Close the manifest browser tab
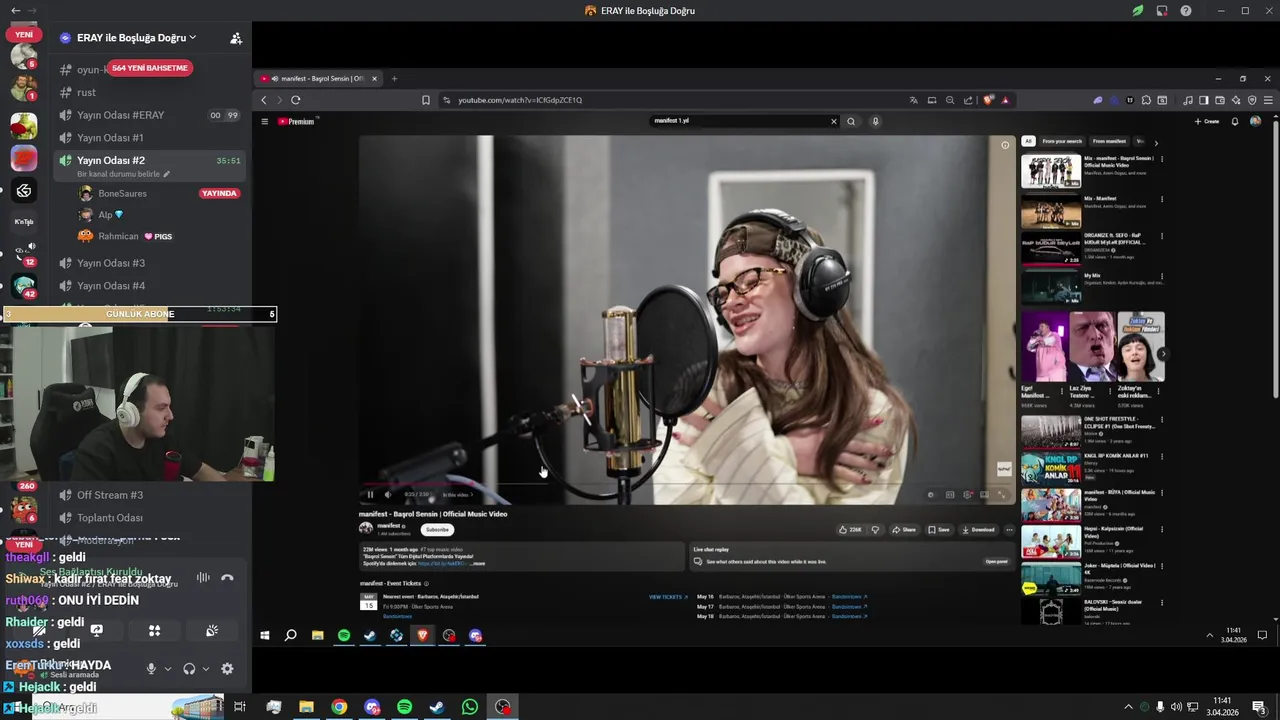The image size is (1280, 720). tap(375, 78)
